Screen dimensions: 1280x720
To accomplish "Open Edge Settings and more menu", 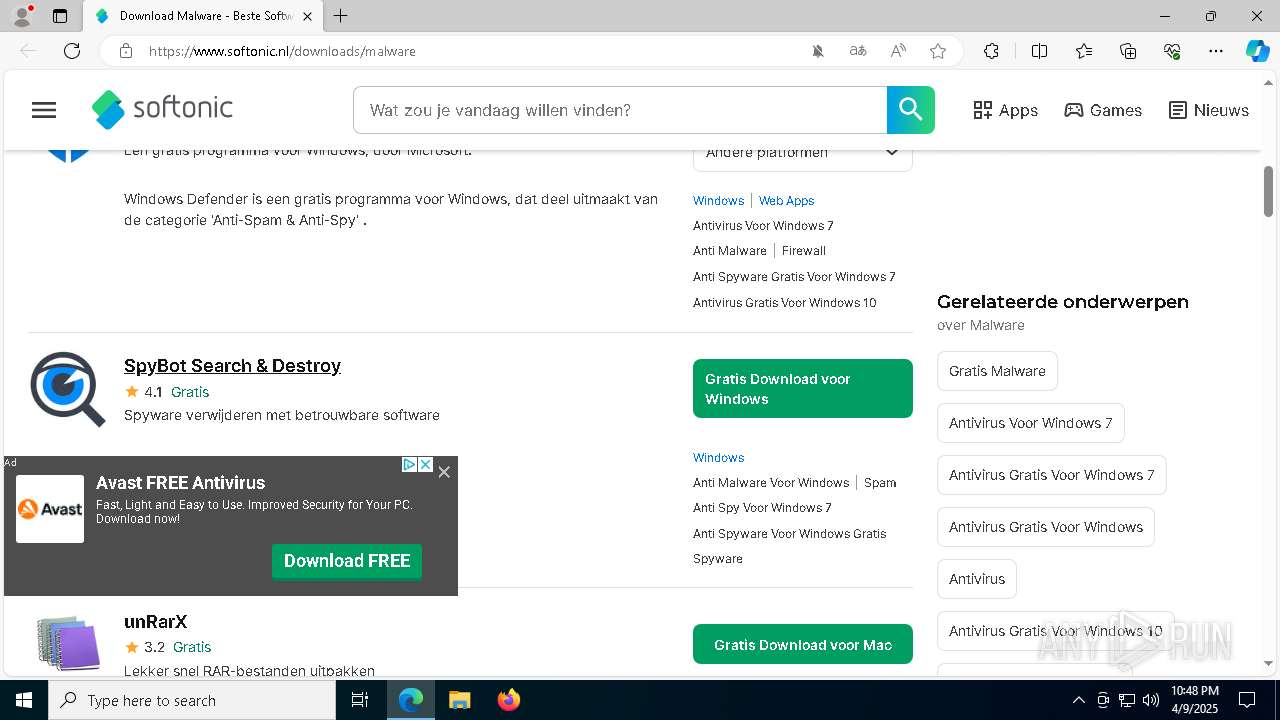I will [1216, 51].
